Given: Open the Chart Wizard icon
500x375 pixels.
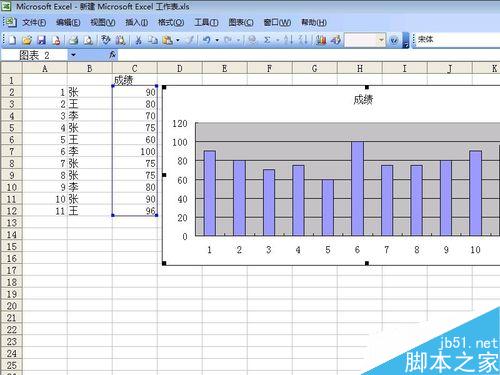Looking at the screenshot, I should pyautogui.click(x=321, y=40).
